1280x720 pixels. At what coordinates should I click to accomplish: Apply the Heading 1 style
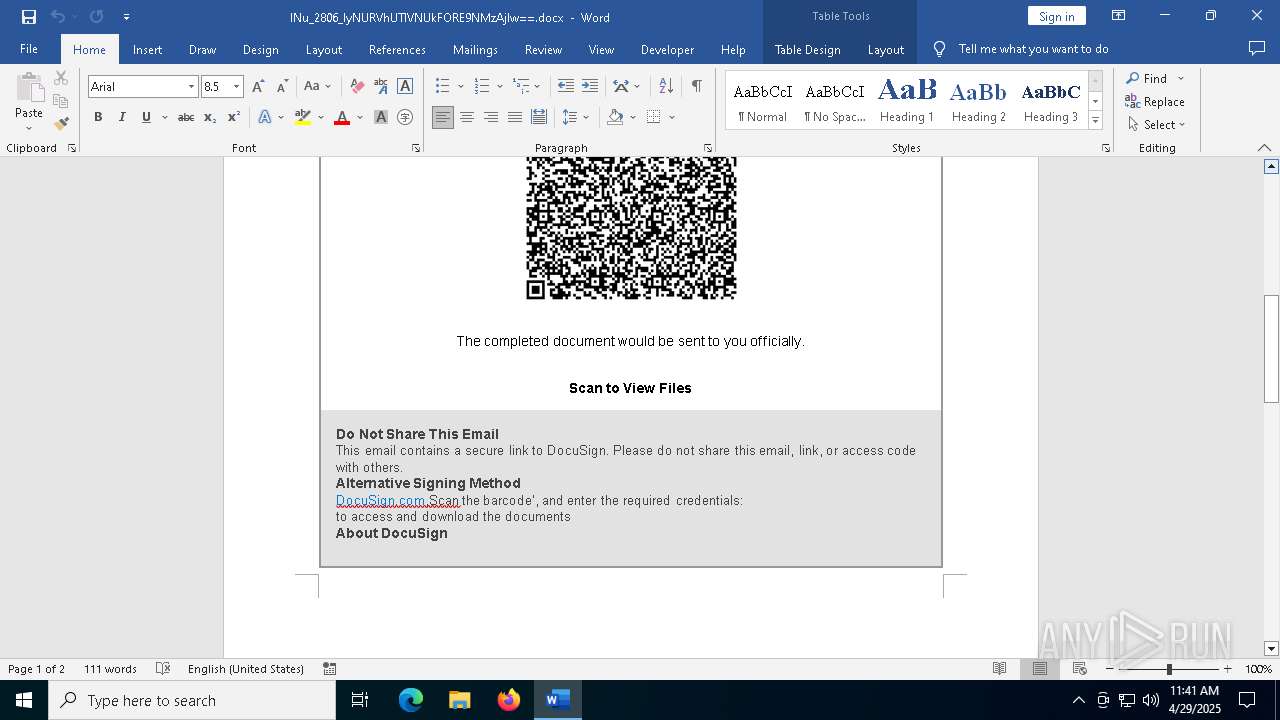(x=907, y=101)
